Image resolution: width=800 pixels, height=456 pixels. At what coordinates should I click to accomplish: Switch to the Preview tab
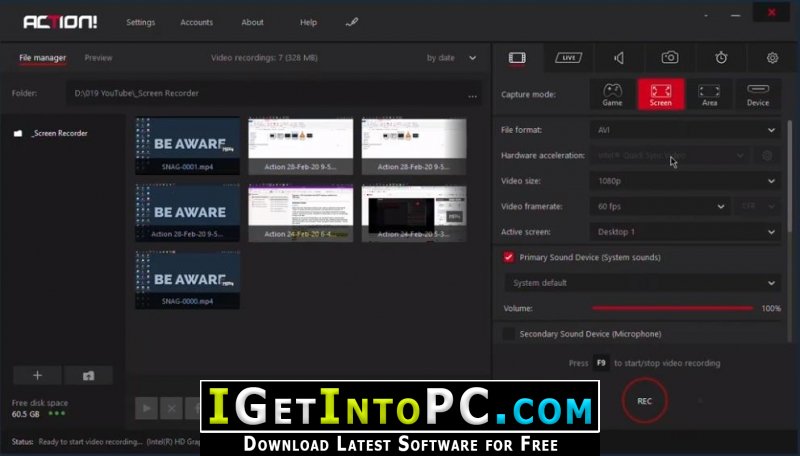coord(98,58)
